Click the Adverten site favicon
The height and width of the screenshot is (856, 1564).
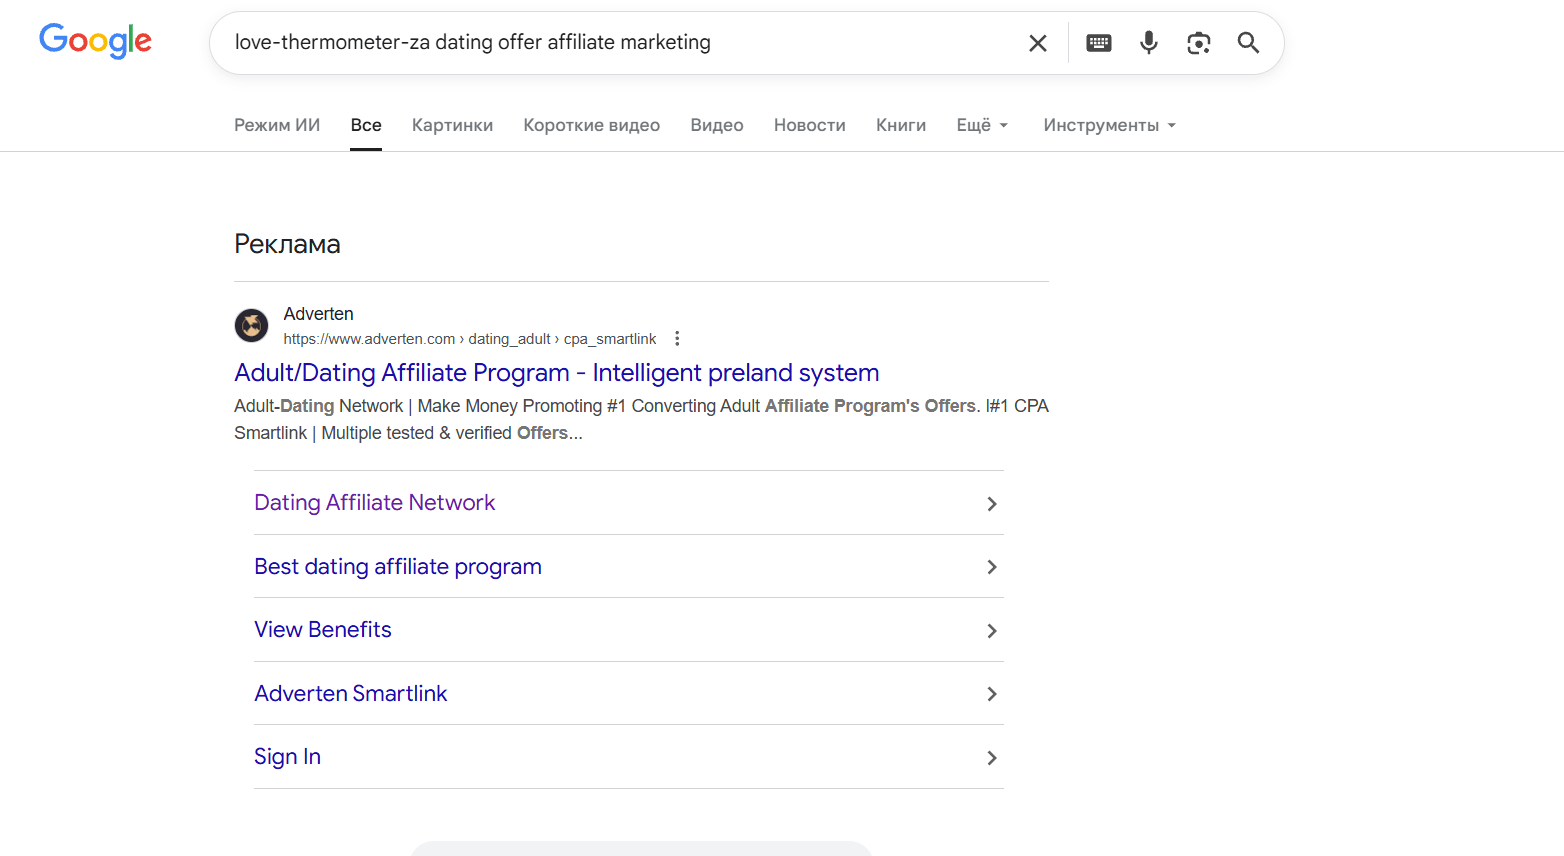(x=251, y=325)
